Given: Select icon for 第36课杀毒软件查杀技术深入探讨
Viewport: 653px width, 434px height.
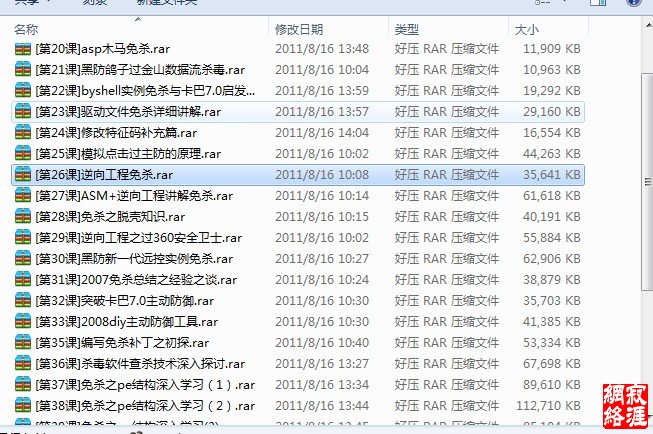Looking at the screenshot, I should click(x=23, y=364).
